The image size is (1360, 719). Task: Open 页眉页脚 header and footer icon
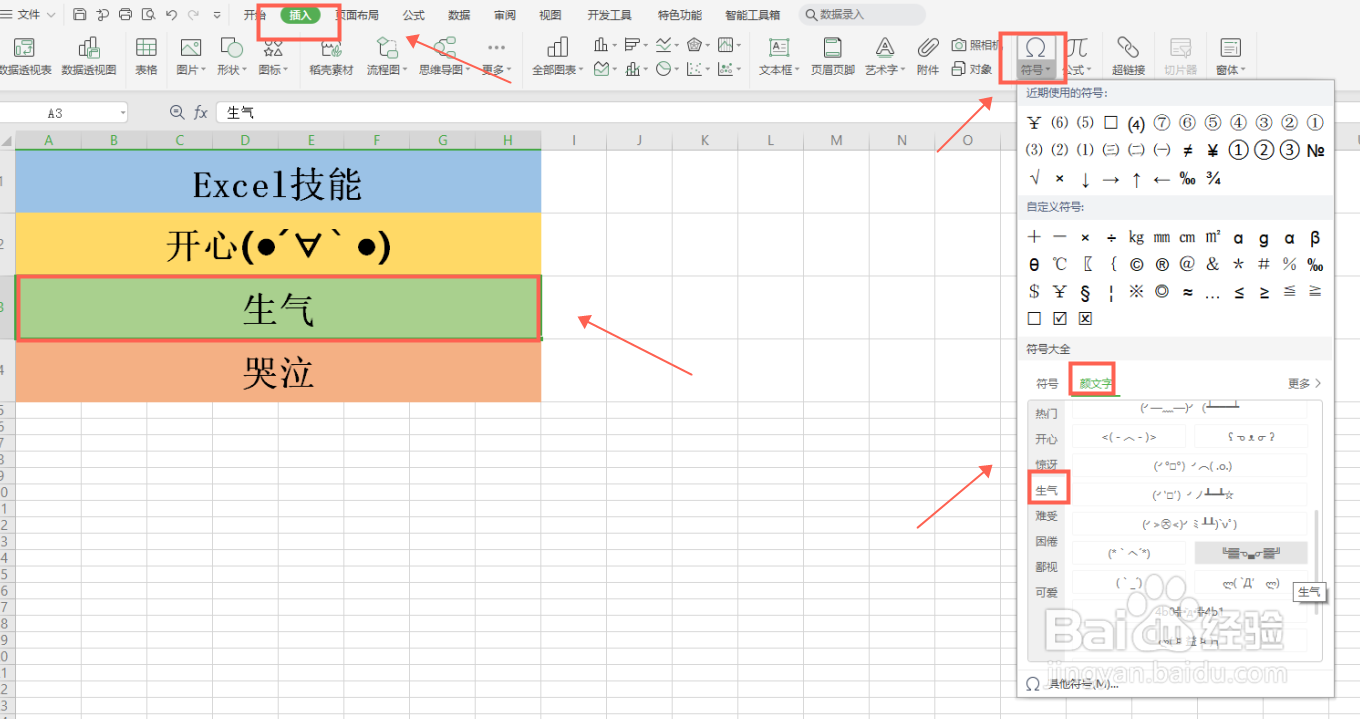[832, 55]
